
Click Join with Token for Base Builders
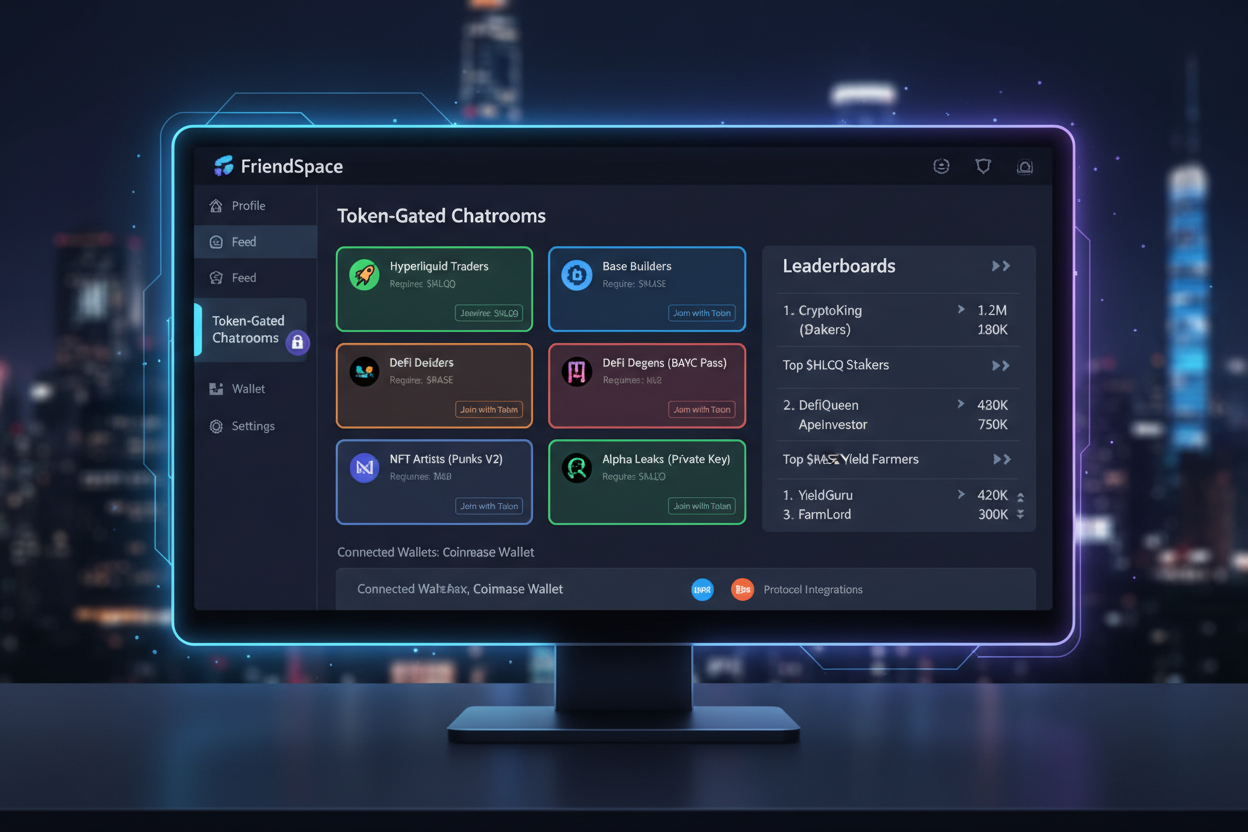(702, 313)
